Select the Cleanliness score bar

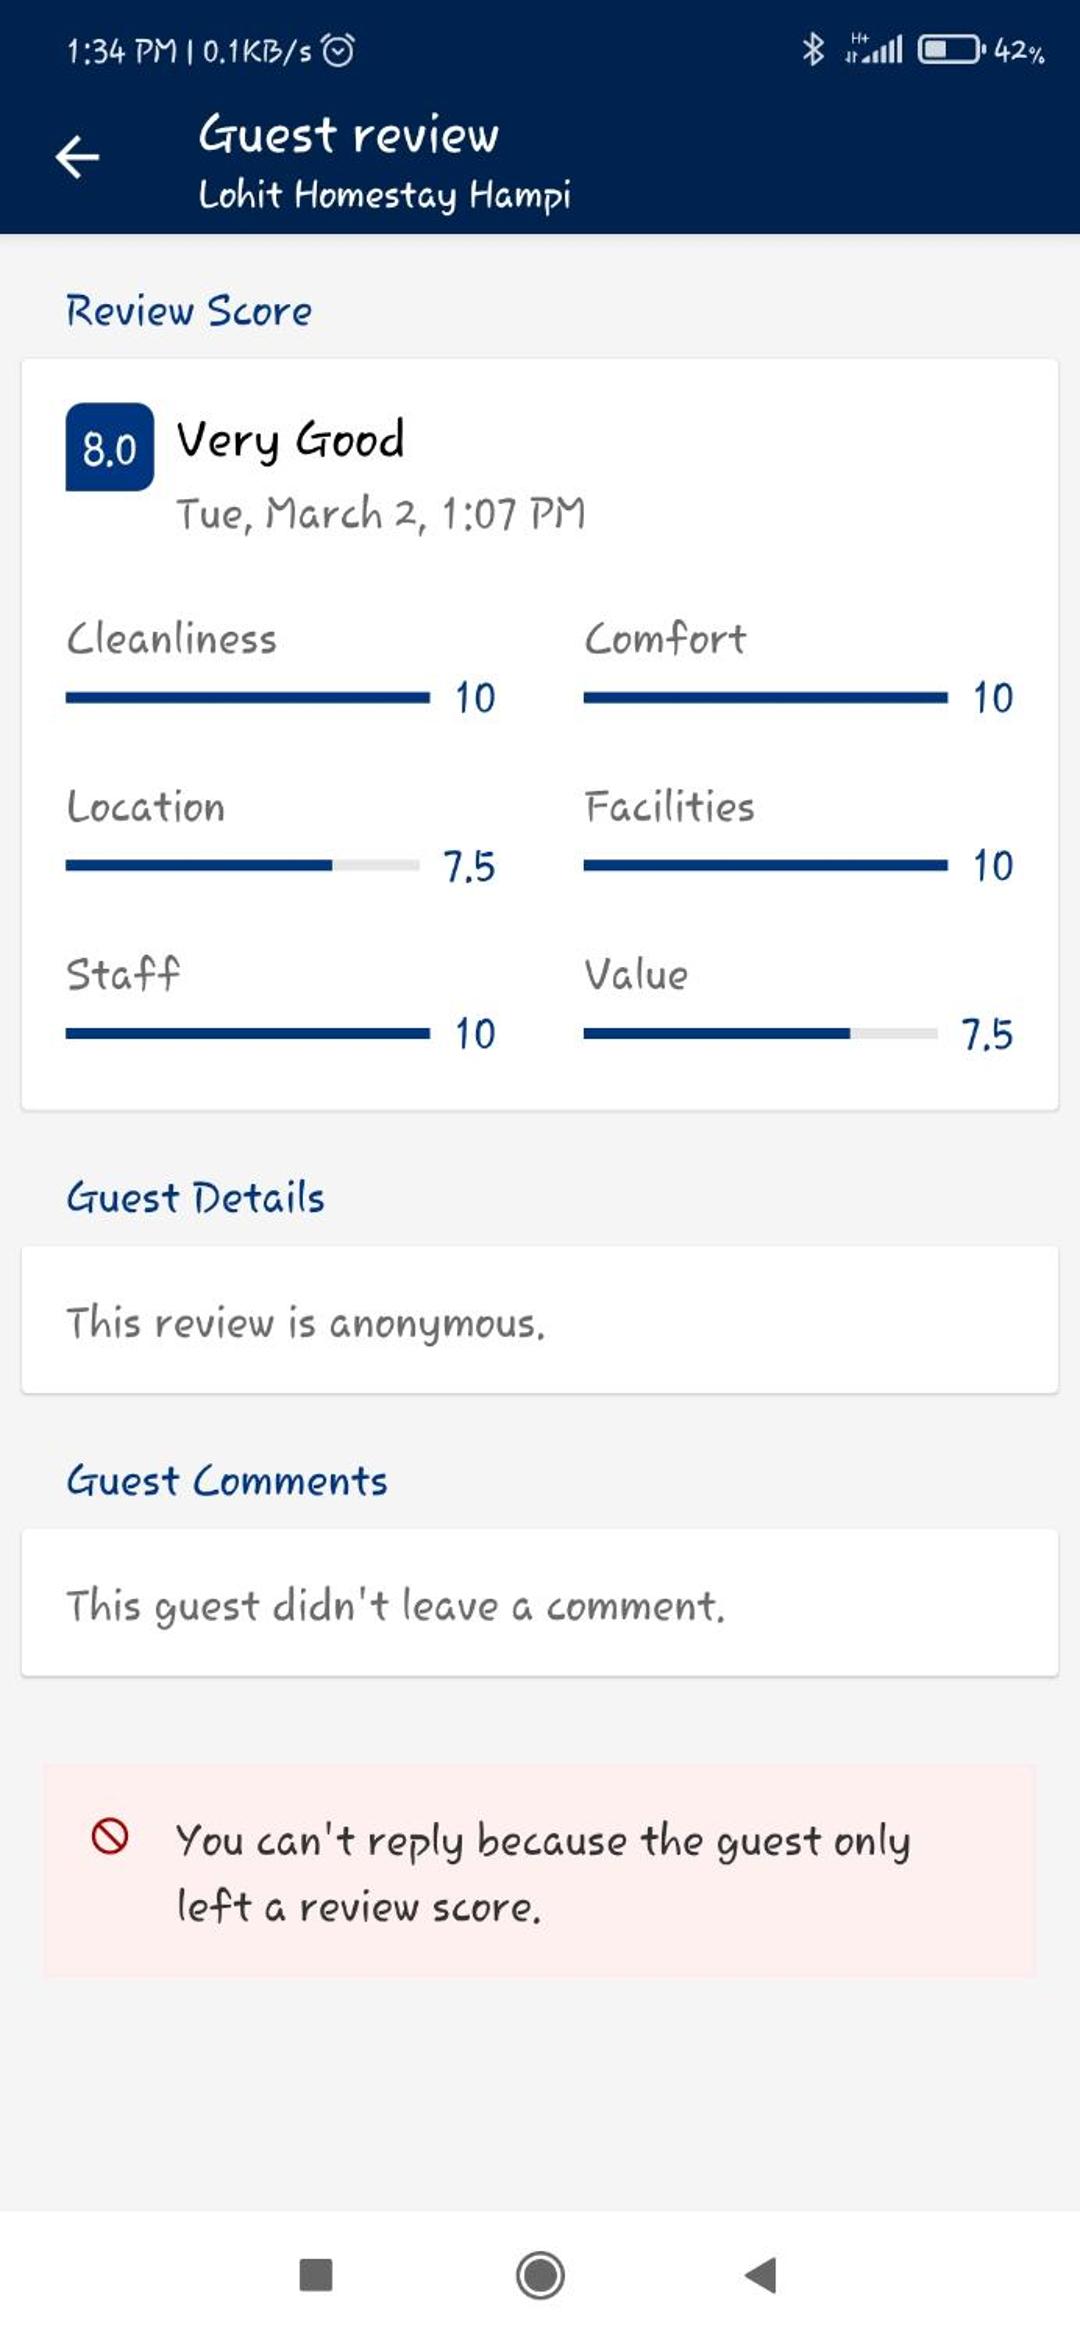248,697
